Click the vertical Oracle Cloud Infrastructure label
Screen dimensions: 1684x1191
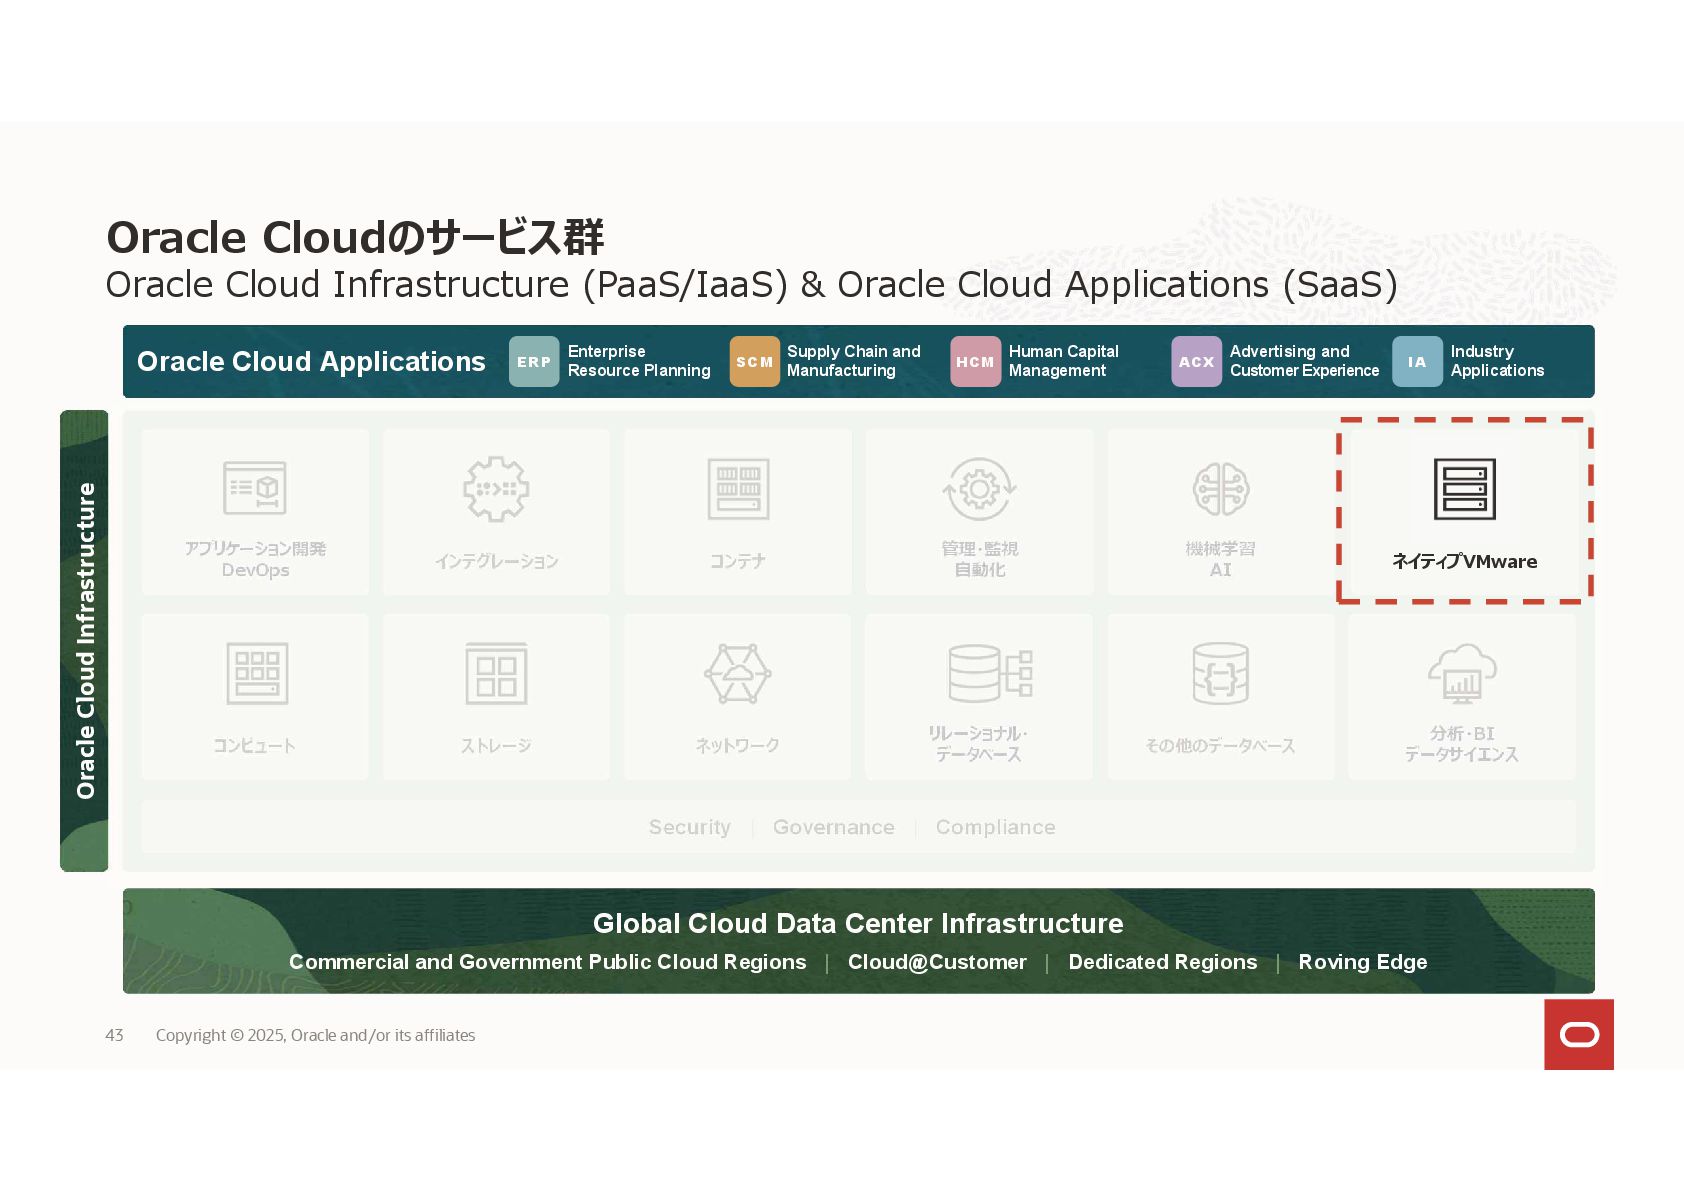tap(85, 641)
